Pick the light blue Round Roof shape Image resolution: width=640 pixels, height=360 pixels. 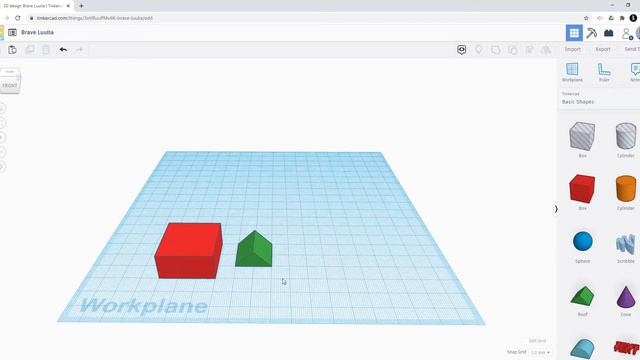point(582,349)
